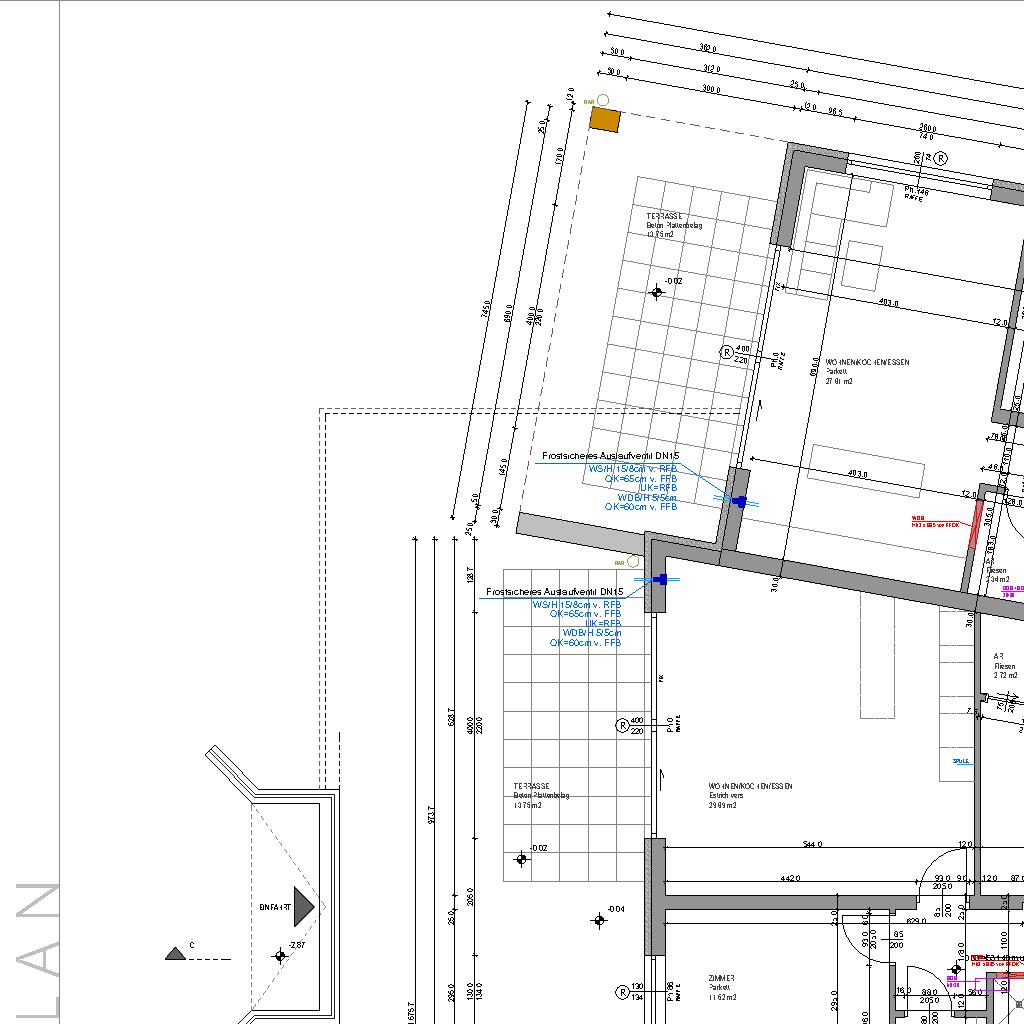1024x1024 pixels.
Task: Select the R circle next to 130/134
Action: (x=623, y=992)
